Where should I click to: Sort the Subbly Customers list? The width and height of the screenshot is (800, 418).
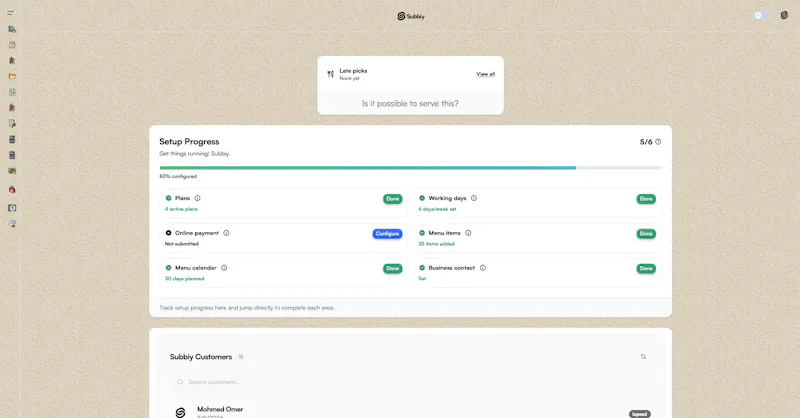pos(643,356)
